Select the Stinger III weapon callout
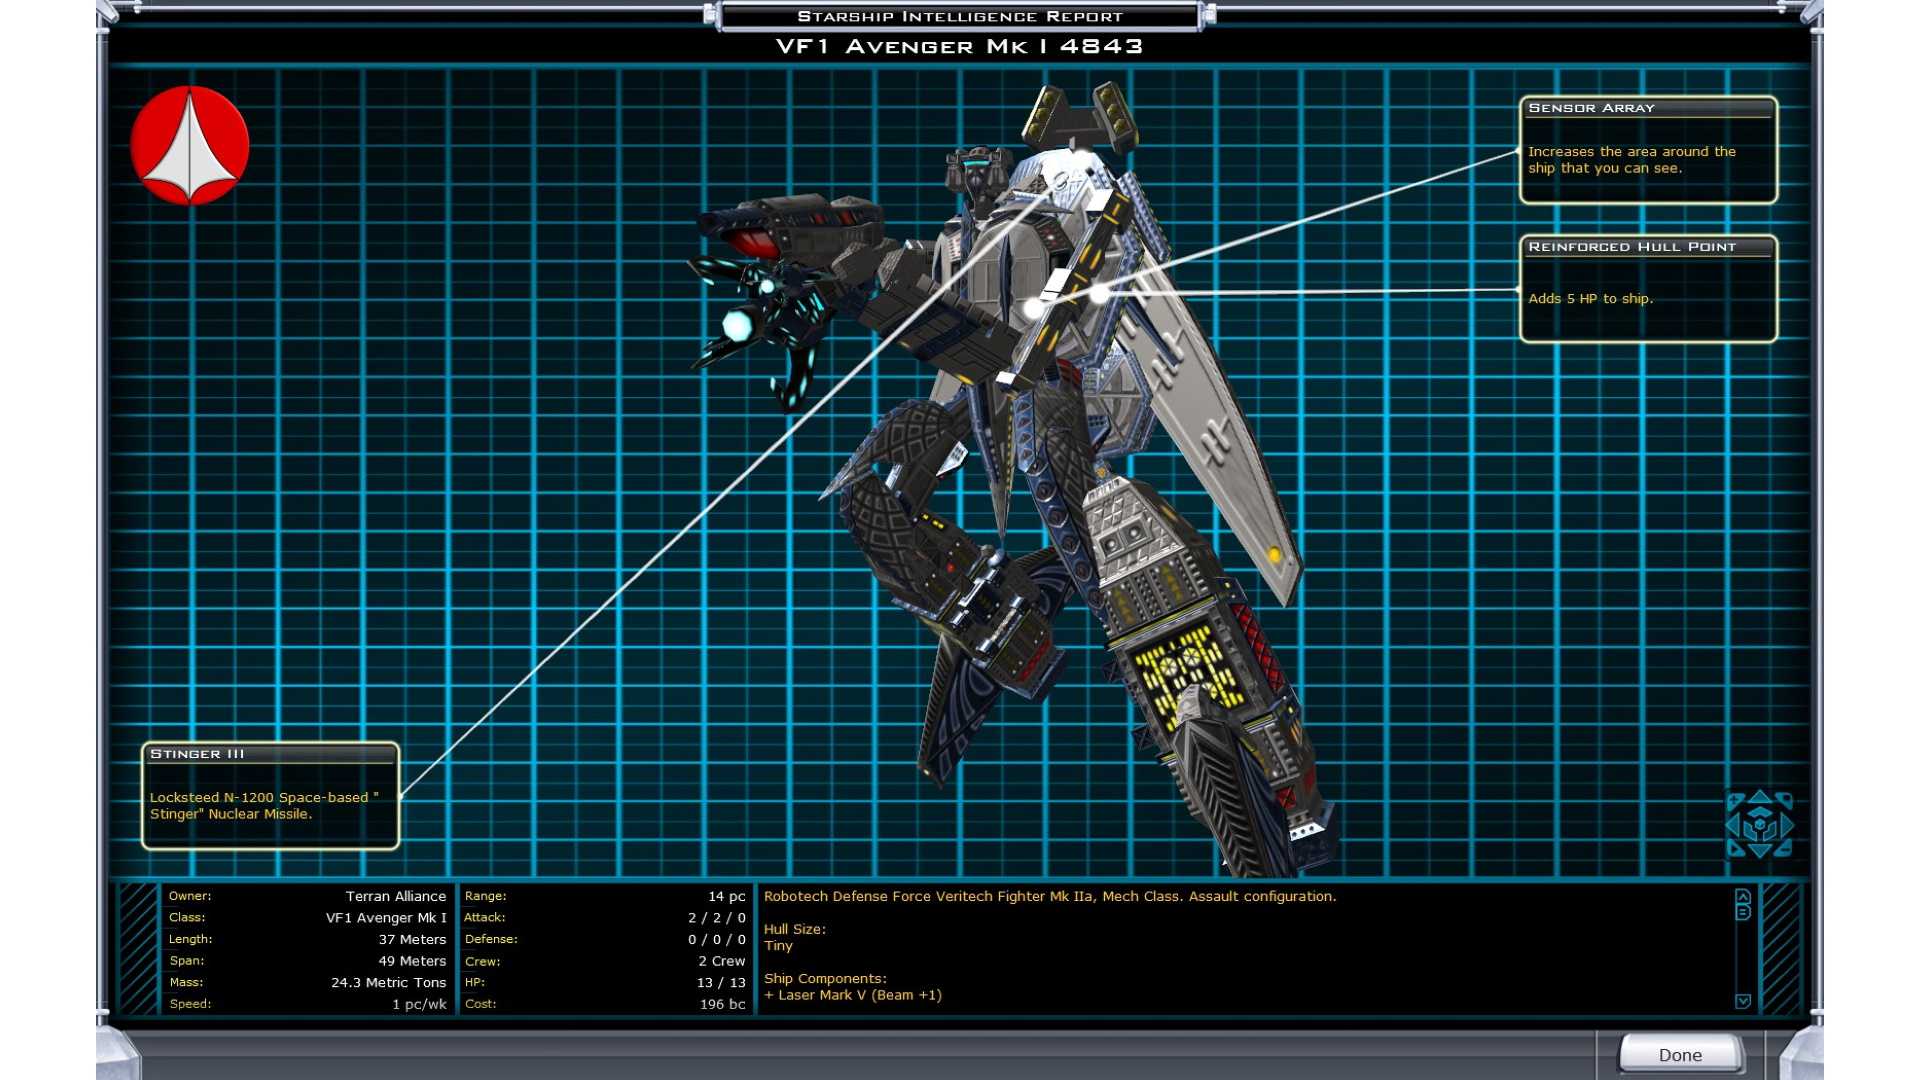The height and width of the screenshot is (1080, 1920). click(270, 796)
